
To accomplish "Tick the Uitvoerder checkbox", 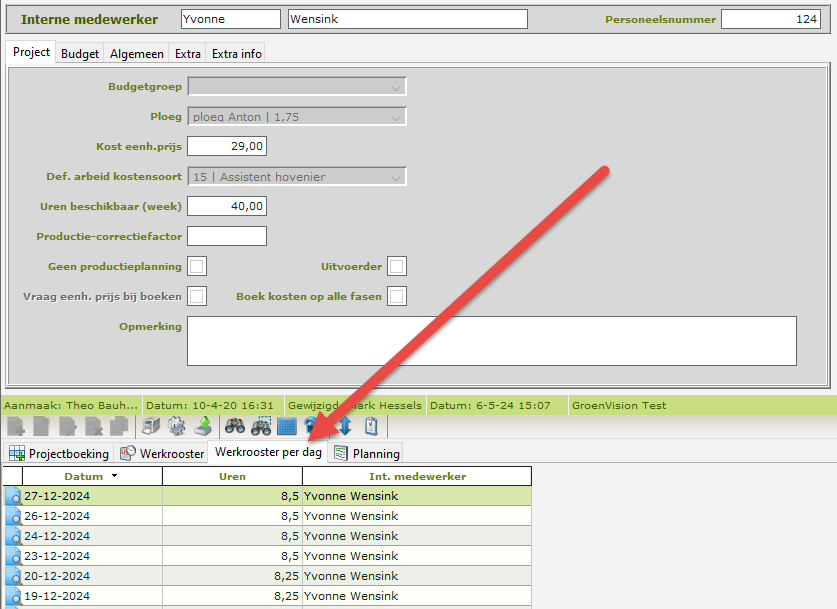I will tap(397, 266).
